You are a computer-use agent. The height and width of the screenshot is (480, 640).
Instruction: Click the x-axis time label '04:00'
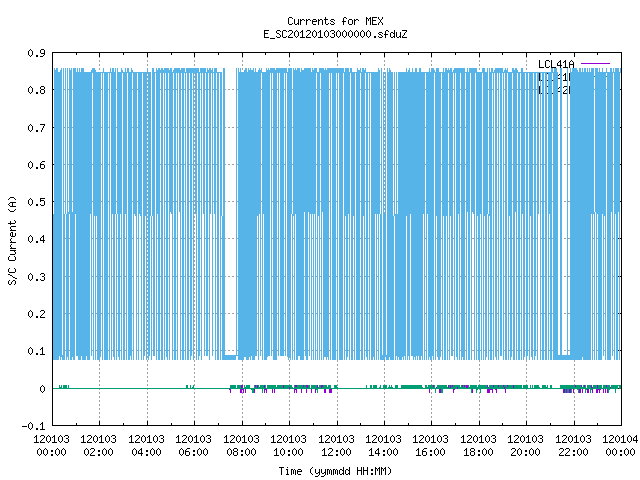click(146, 452)
